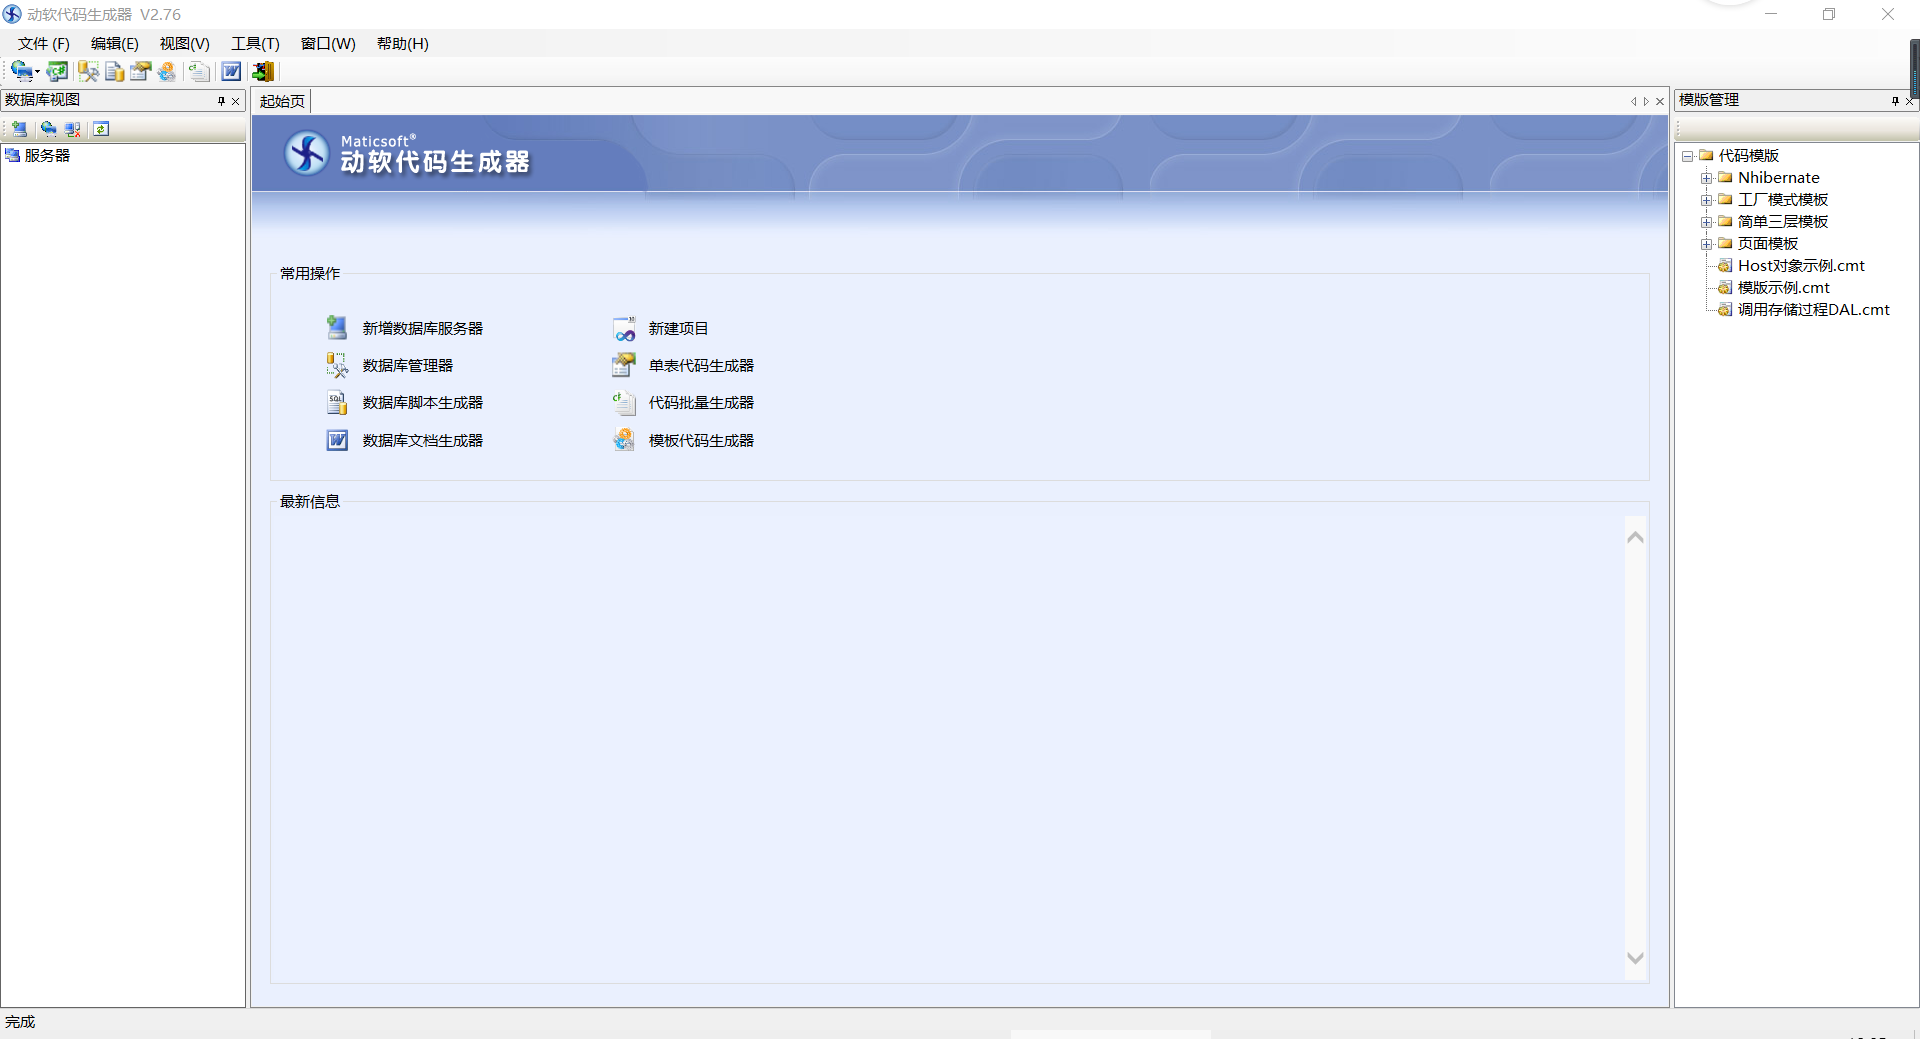Click the batch code generation toolbar icon
Screen dimensions: 1920x1039
[x=199, y=71]
